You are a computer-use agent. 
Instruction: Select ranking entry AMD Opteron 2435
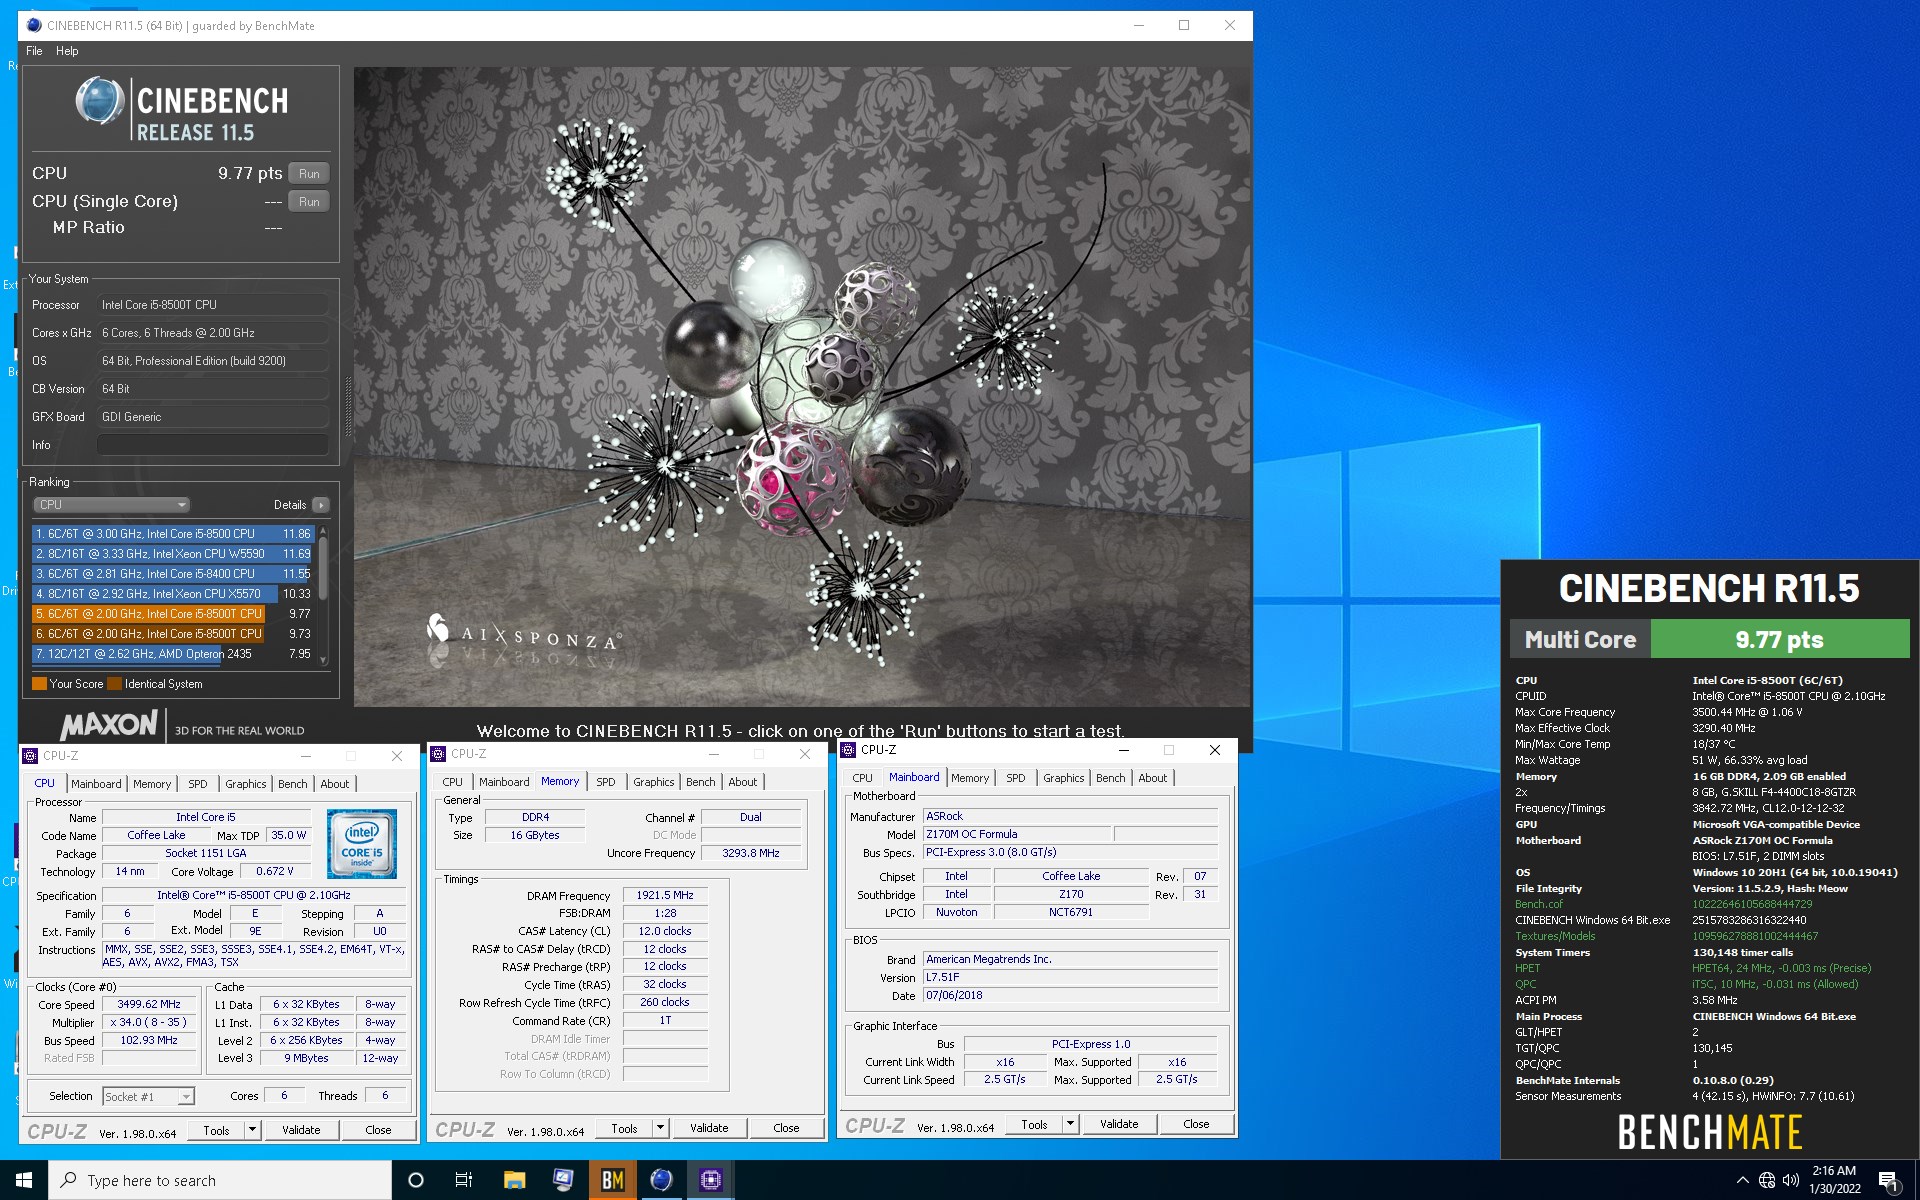(x=173, y=654)
